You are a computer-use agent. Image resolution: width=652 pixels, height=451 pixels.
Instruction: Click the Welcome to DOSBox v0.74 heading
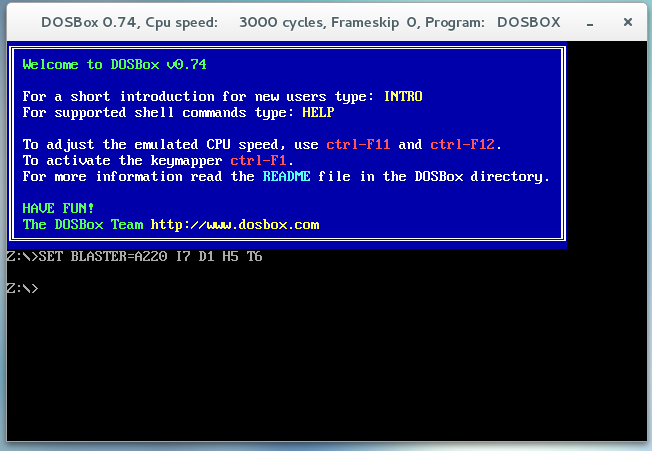[114, 64]
